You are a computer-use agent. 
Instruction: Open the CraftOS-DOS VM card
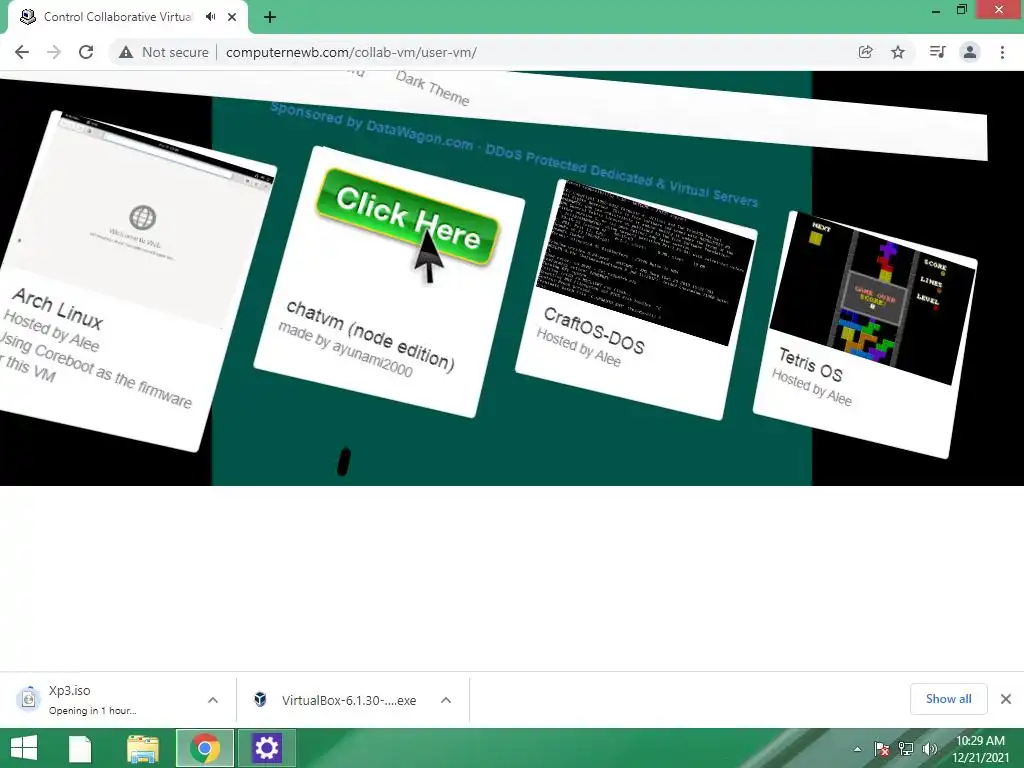click(637, 300)
